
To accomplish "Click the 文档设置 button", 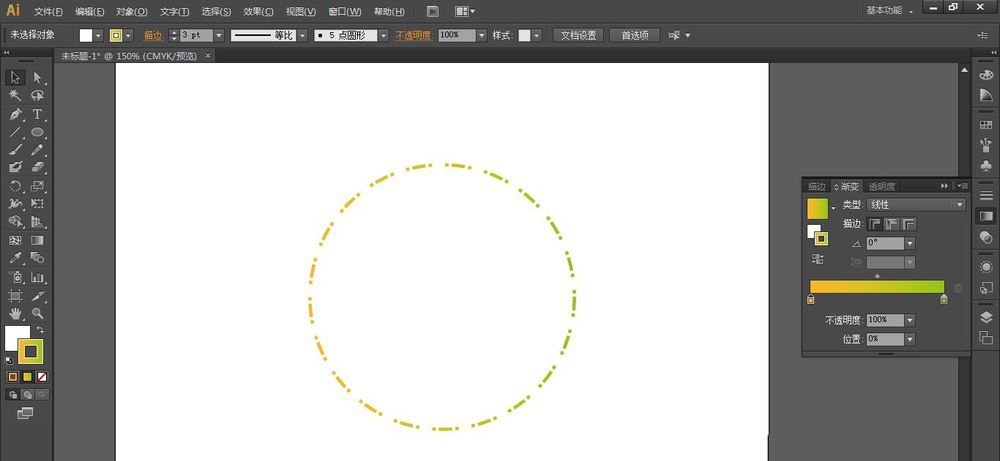I will tap(577, 35).
